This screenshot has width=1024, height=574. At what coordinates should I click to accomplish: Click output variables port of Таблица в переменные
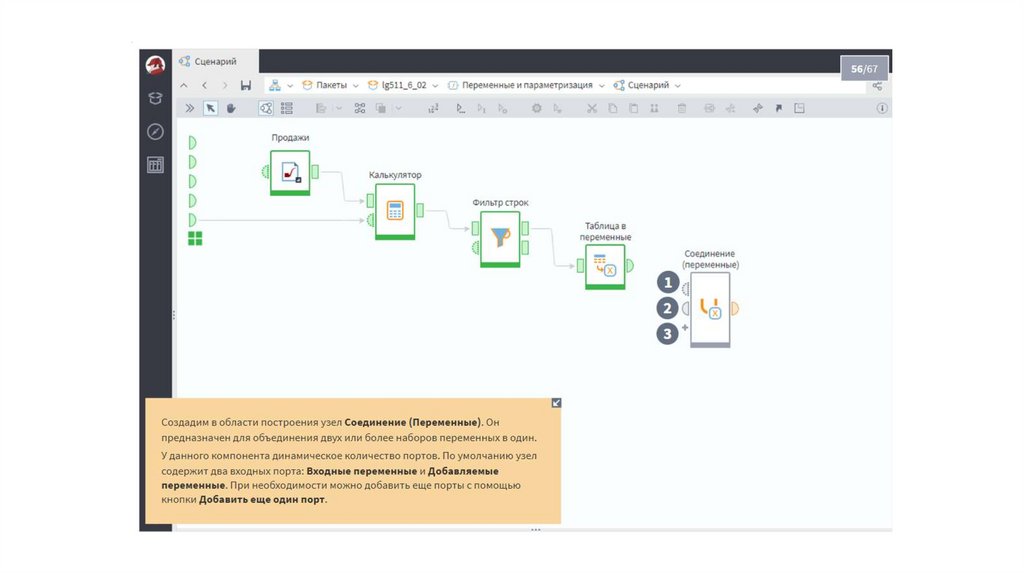630,265
